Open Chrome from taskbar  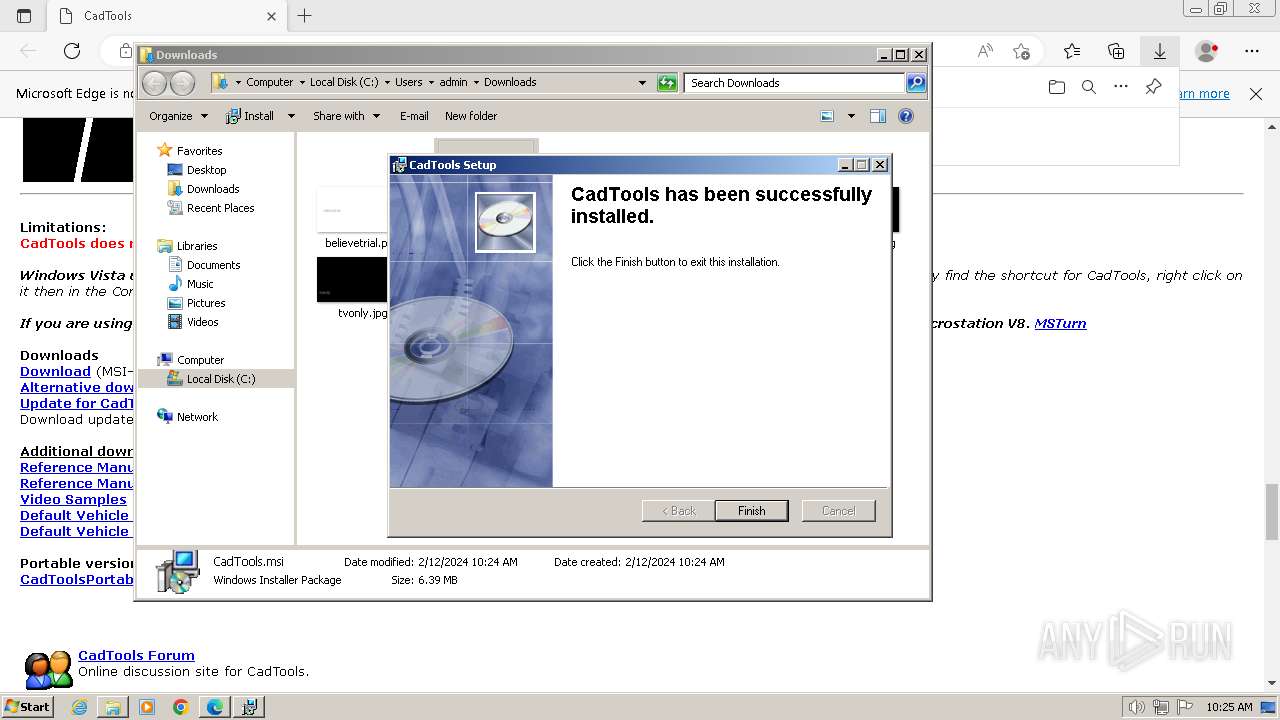pos(181,707)
